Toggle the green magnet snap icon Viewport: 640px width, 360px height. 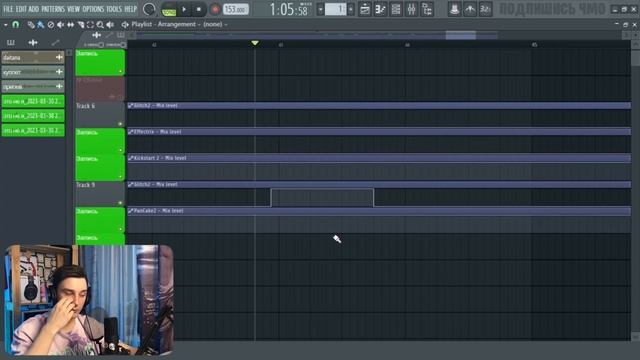point(16,25)
